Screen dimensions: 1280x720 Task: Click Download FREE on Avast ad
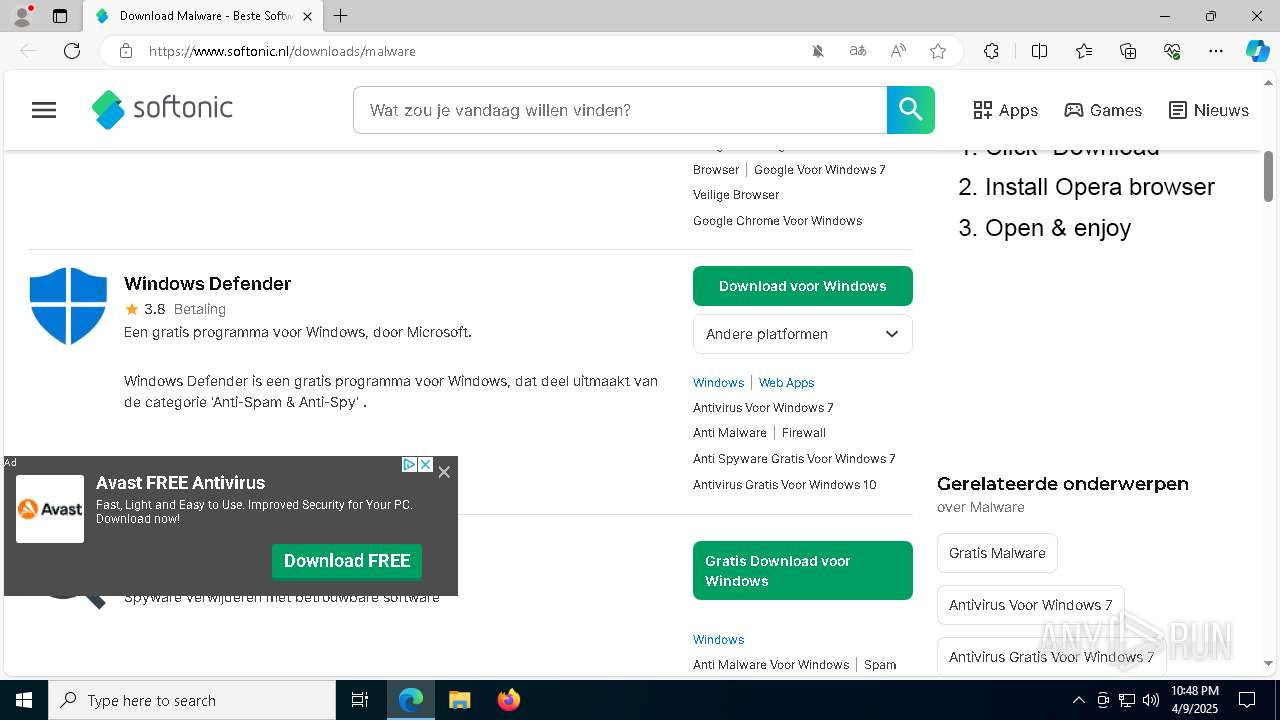tap(347, 561)
